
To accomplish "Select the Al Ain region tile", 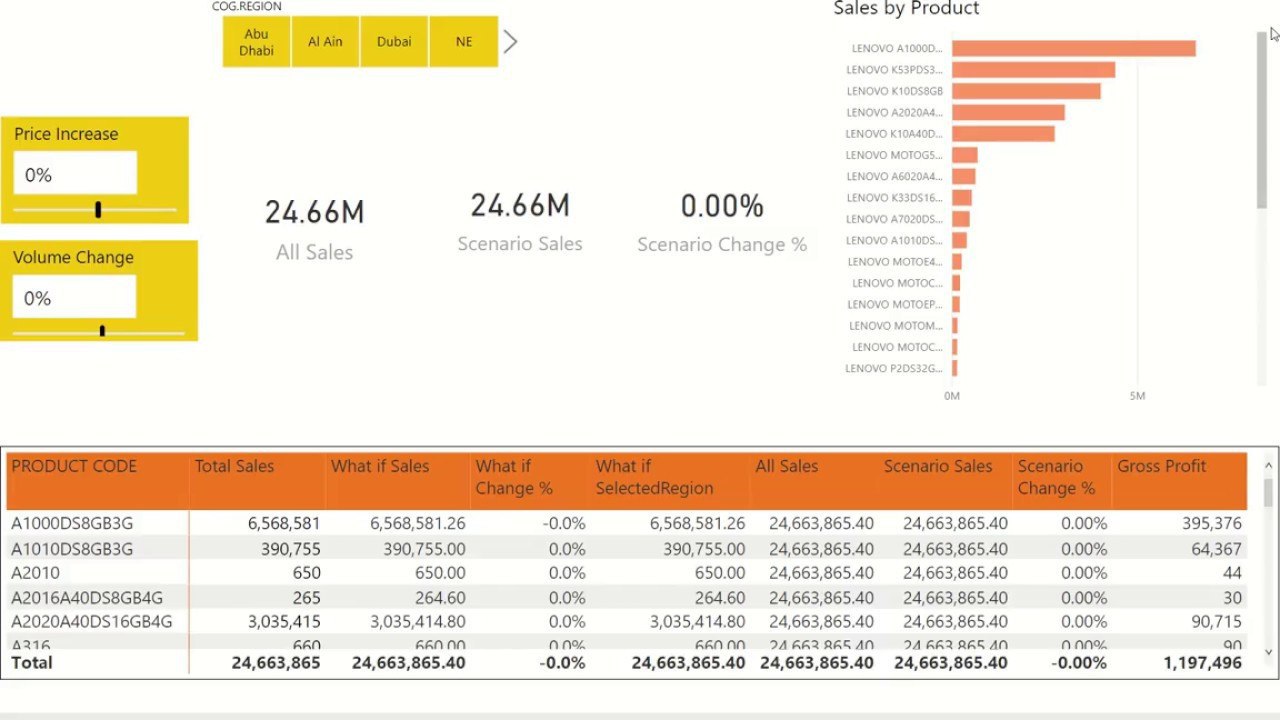I will (325, 42).
